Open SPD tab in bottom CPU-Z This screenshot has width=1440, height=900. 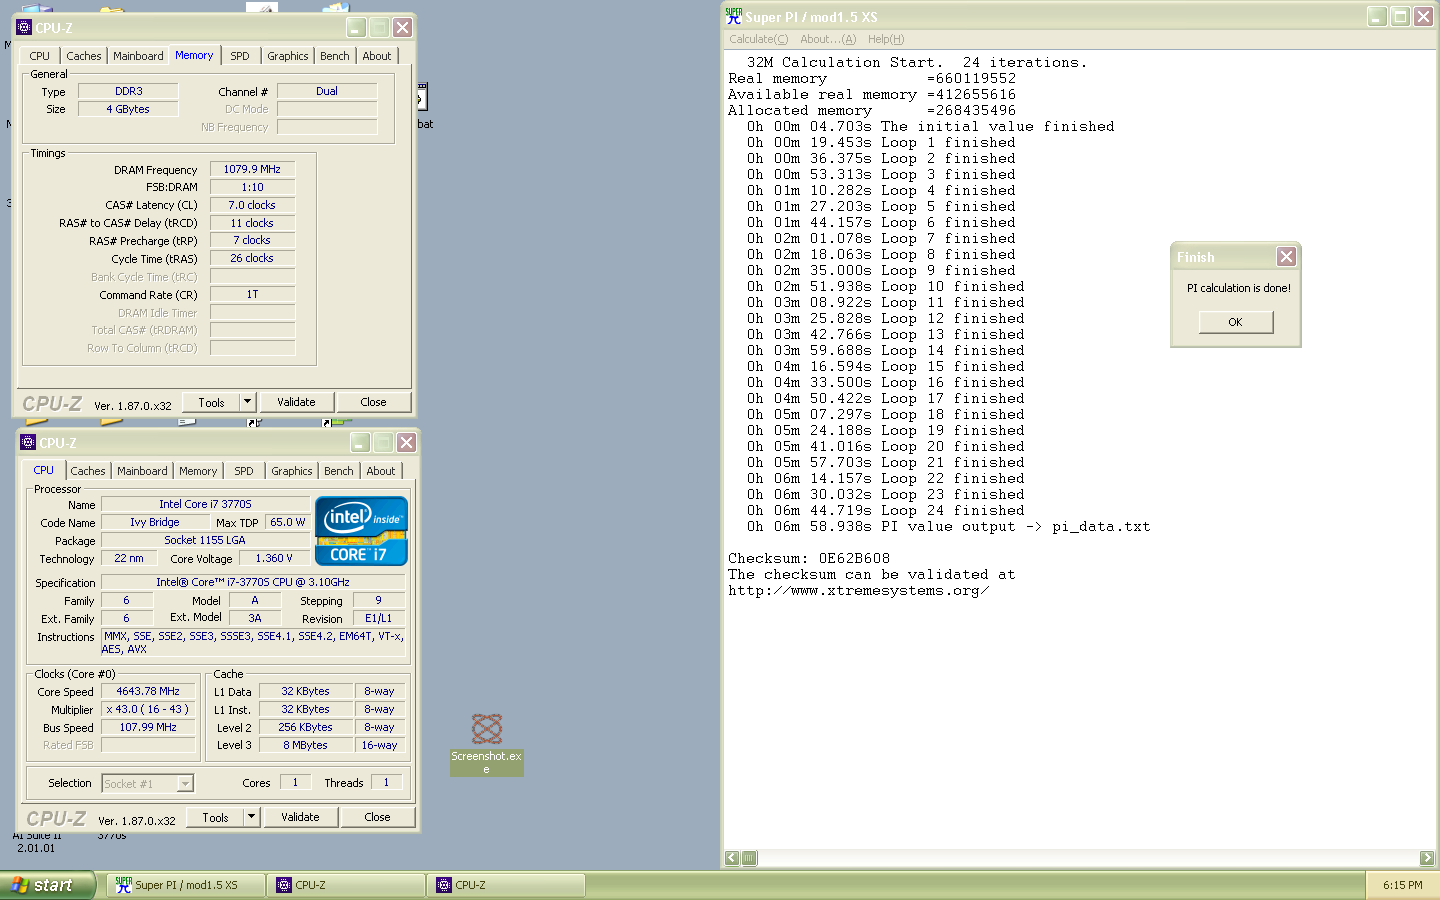[x=244, y=471]
